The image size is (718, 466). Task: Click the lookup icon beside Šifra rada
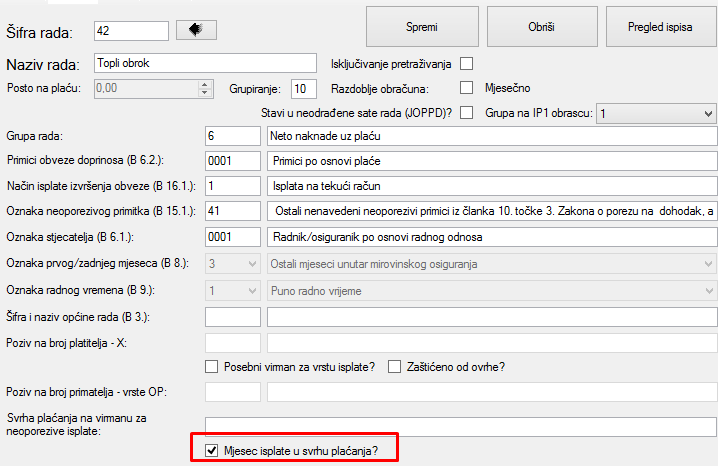pyautogui.click(x=196, y=30)
